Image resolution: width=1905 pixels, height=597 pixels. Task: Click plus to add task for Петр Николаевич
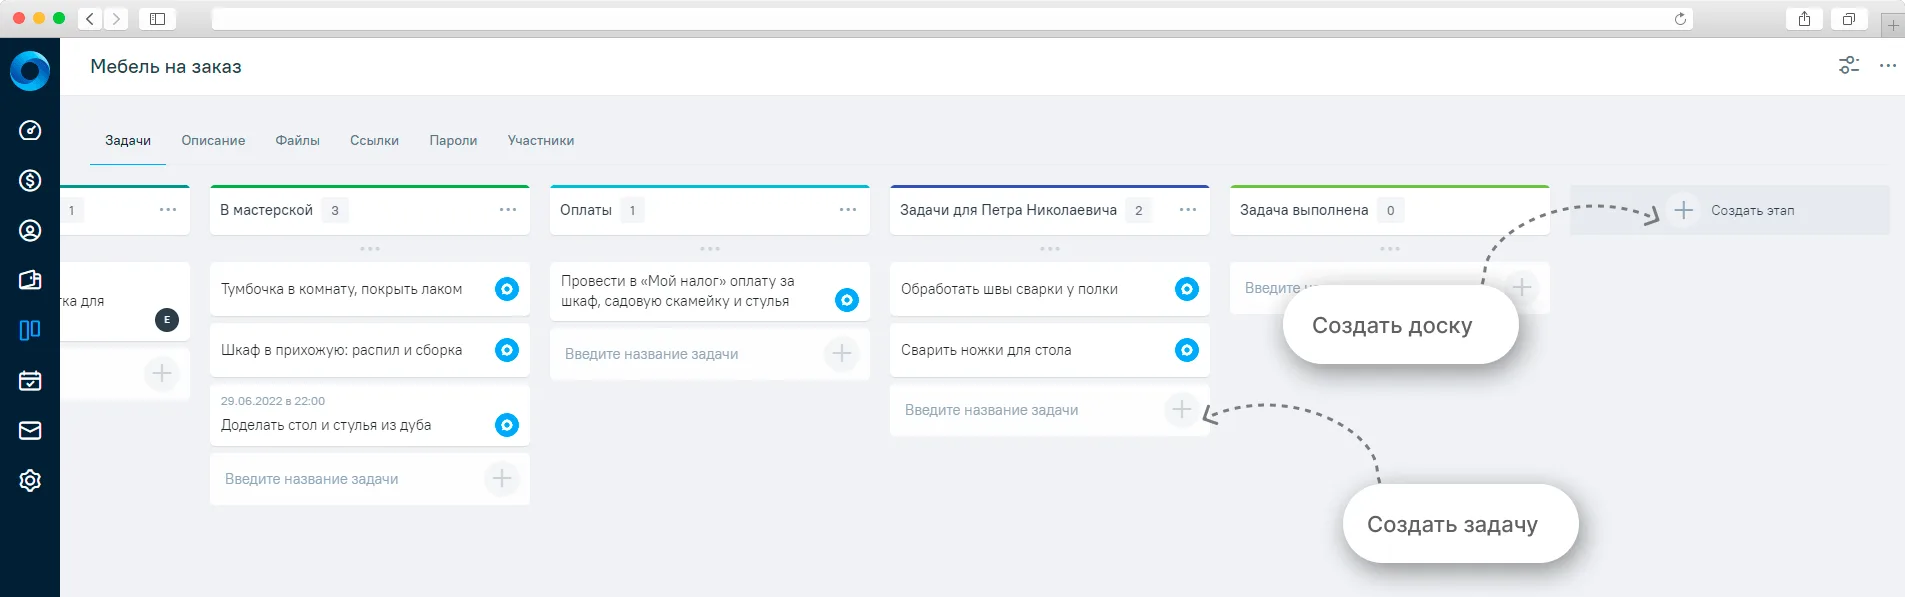pyautogui.click(x=1182, y=409)
